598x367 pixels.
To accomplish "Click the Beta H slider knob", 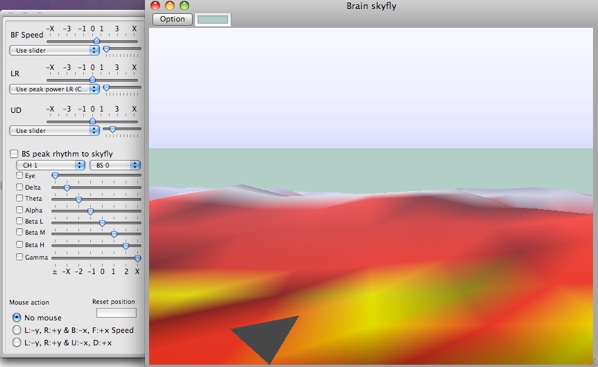I will click(125, 246).
